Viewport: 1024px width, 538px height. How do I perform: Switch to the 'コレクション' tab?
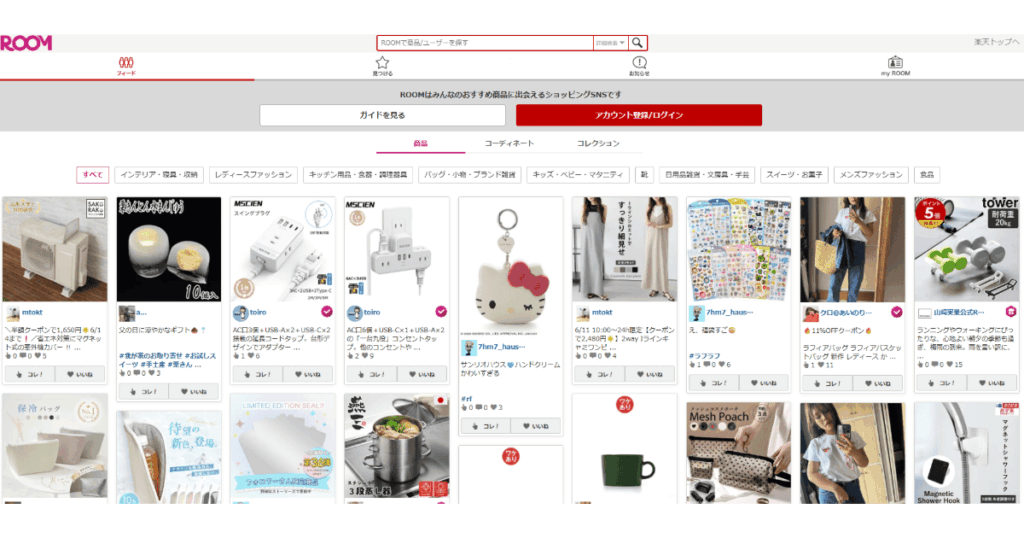[x=598, y=144]
